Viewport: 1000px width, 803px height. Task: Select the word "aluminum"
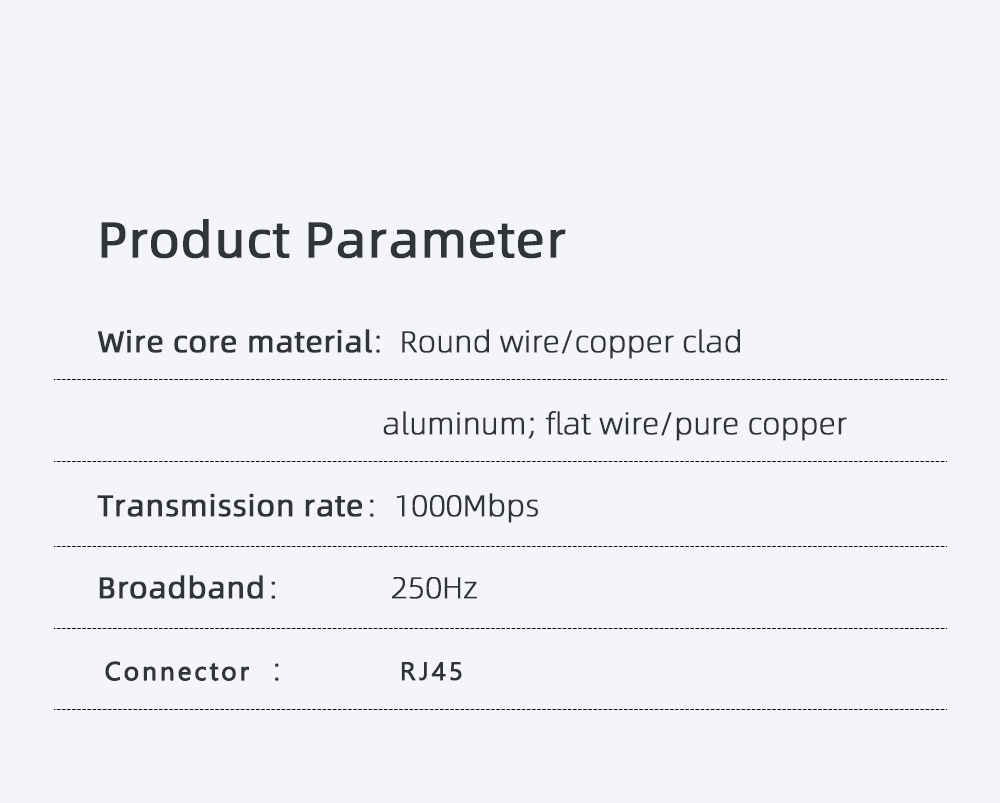coord(453,424)
